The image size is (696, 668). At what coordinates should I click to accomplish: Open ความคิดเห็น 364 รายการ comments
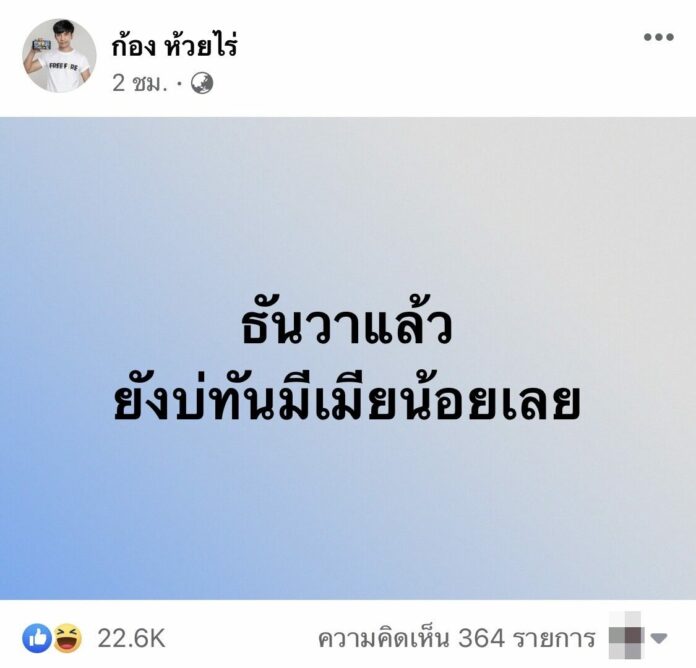(456, 639)
